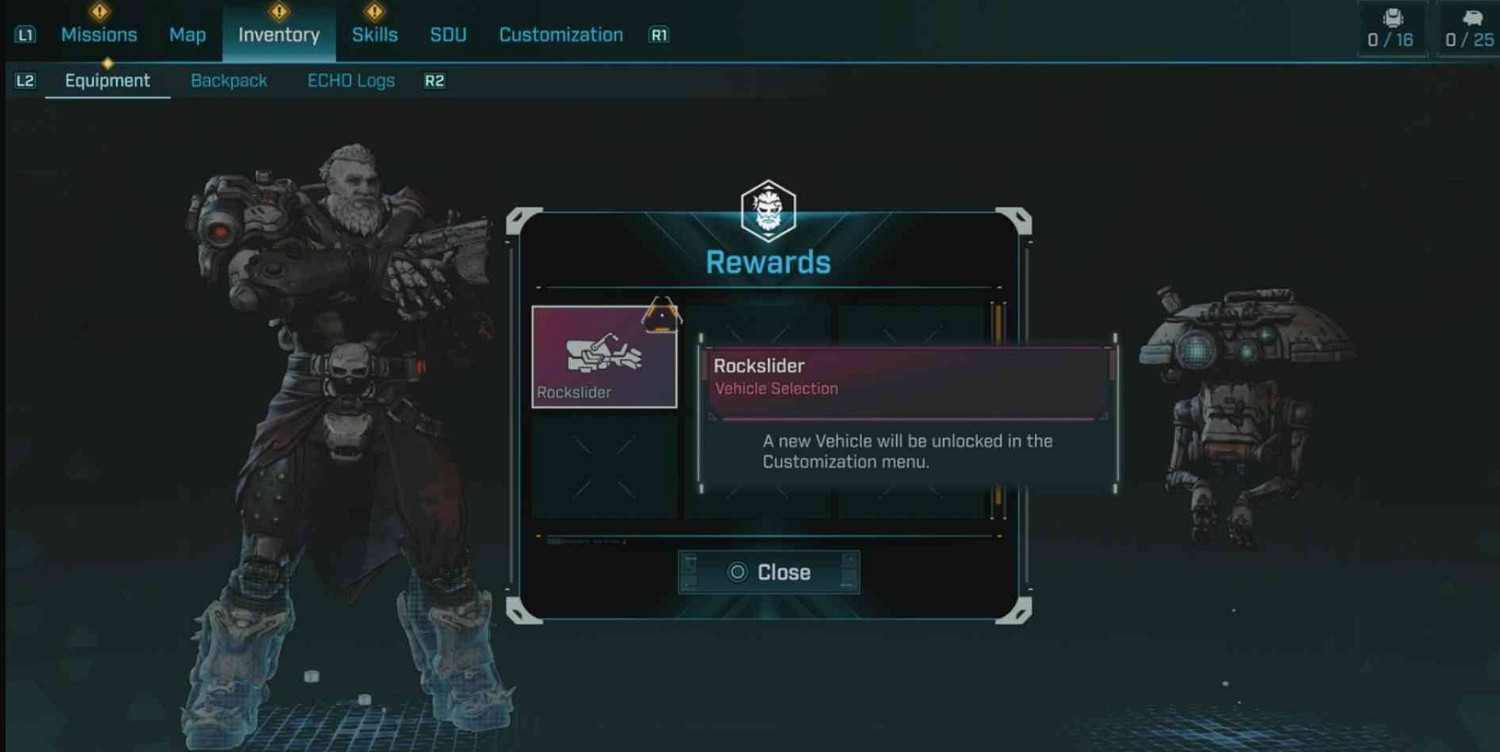Click the R2 trigger icon
This screenshot has height=752, width=1500.
[434, 81]
